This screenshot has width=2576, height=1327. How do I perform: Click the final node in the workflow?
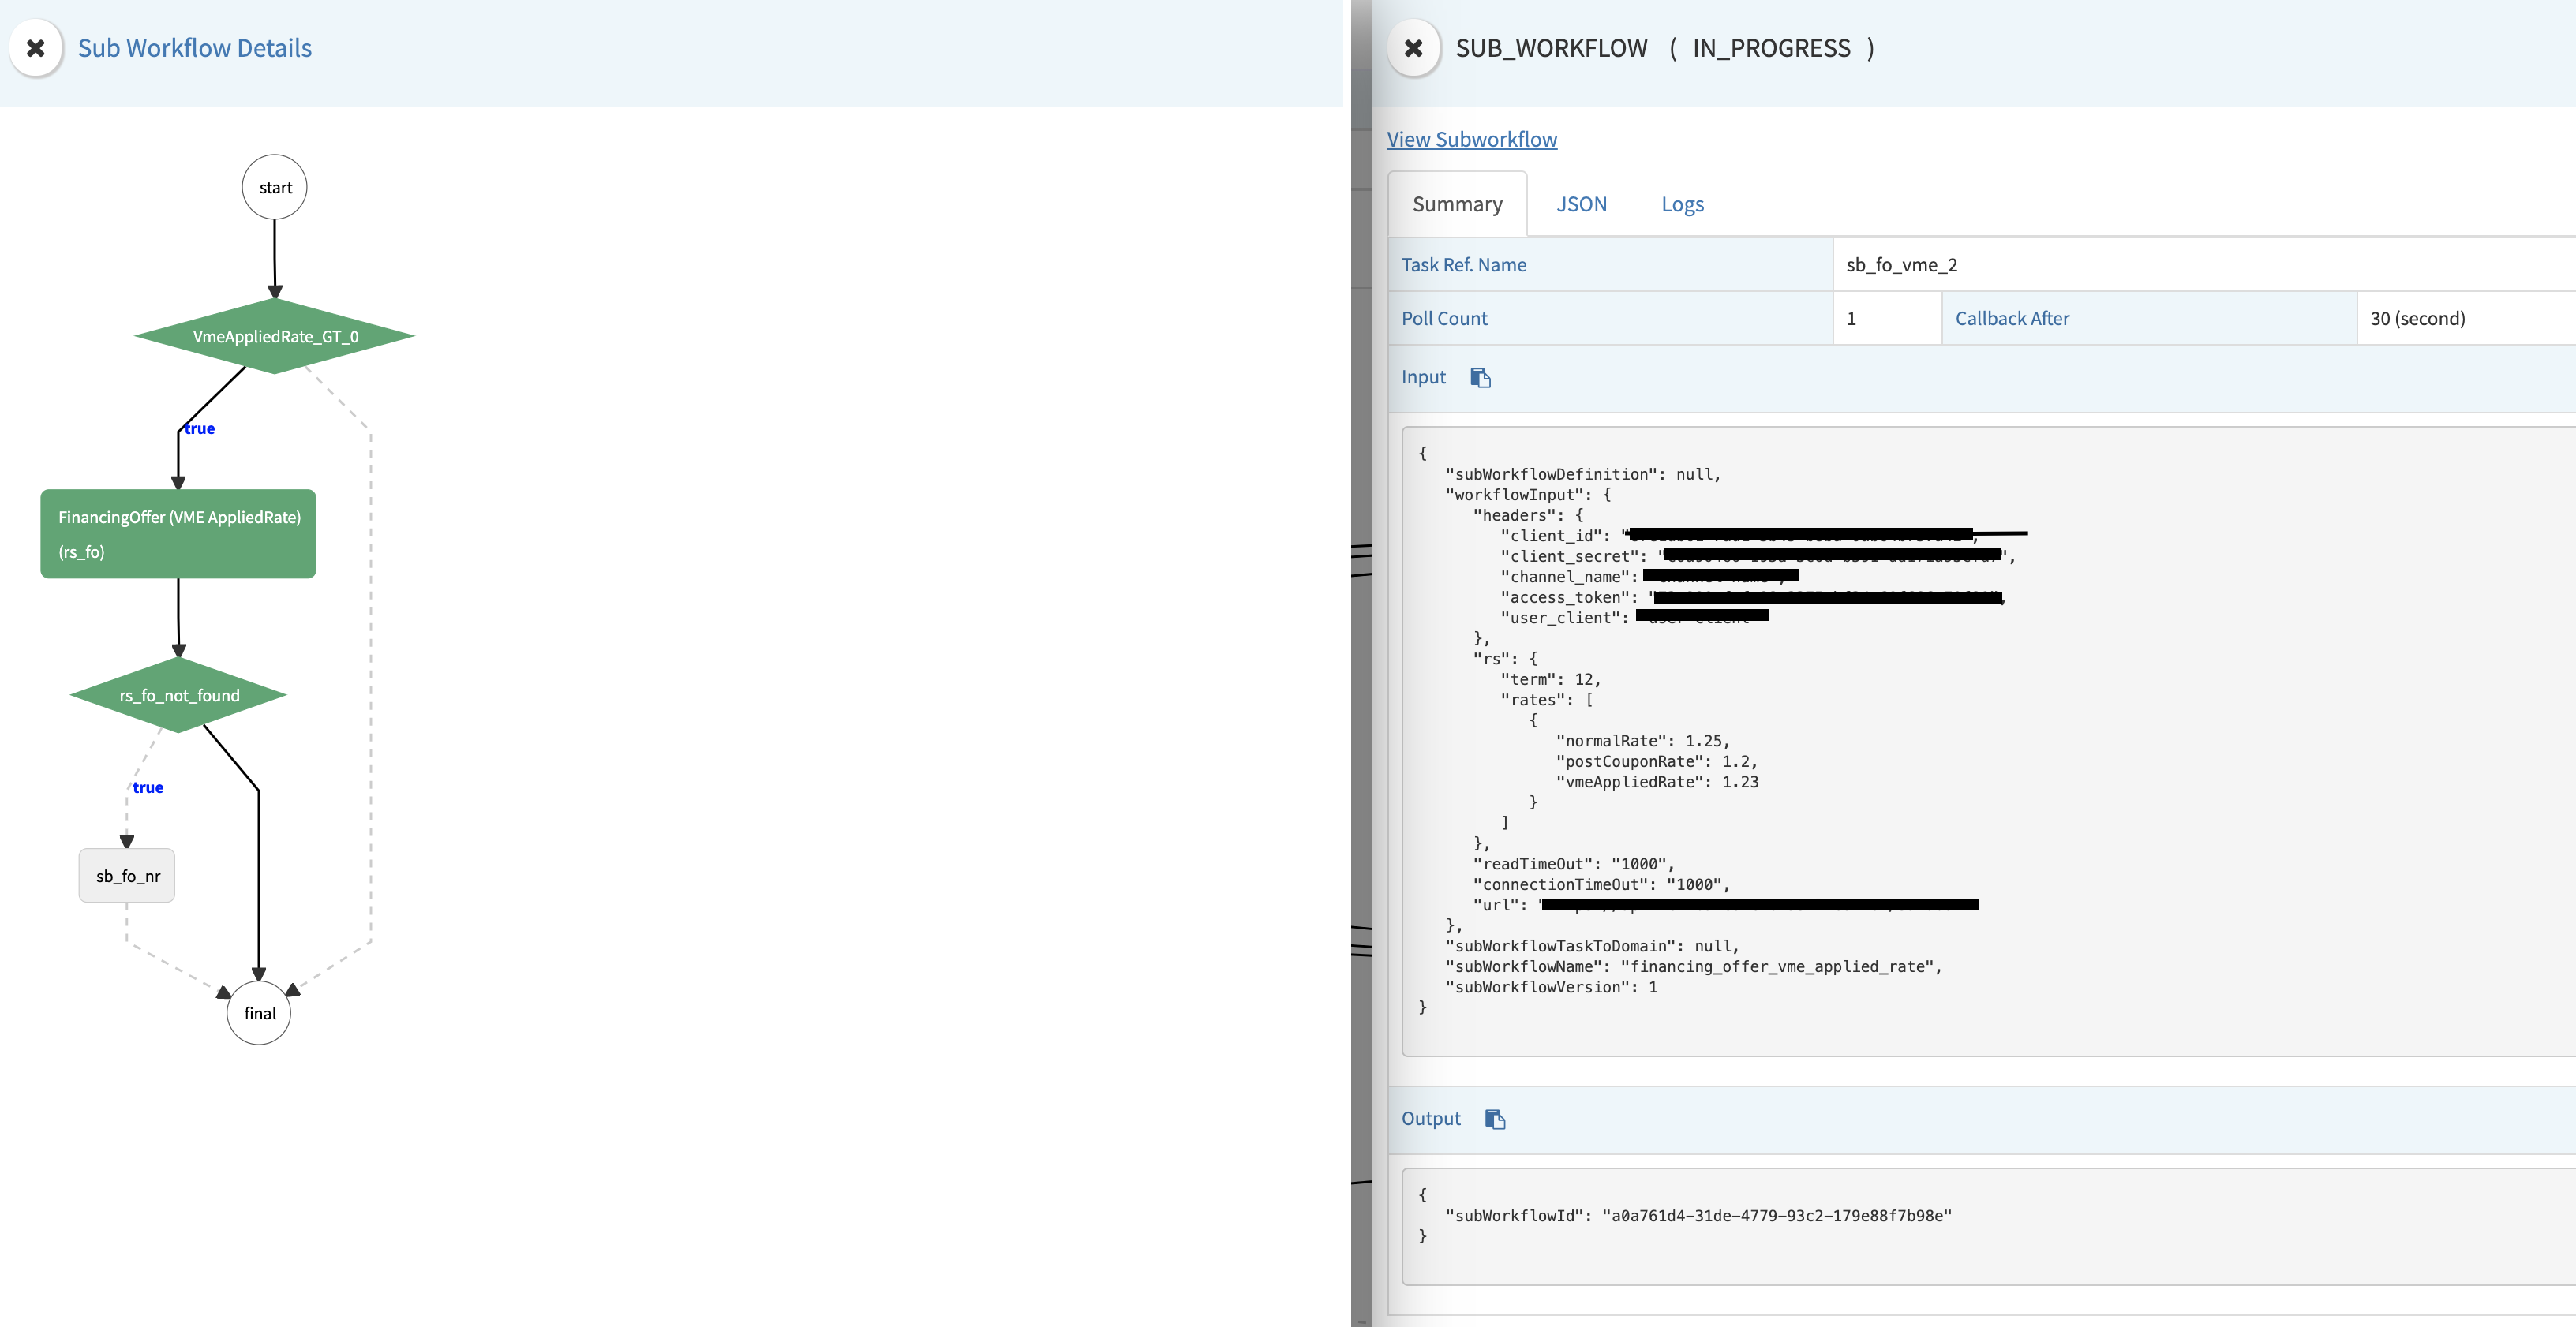258,1013
